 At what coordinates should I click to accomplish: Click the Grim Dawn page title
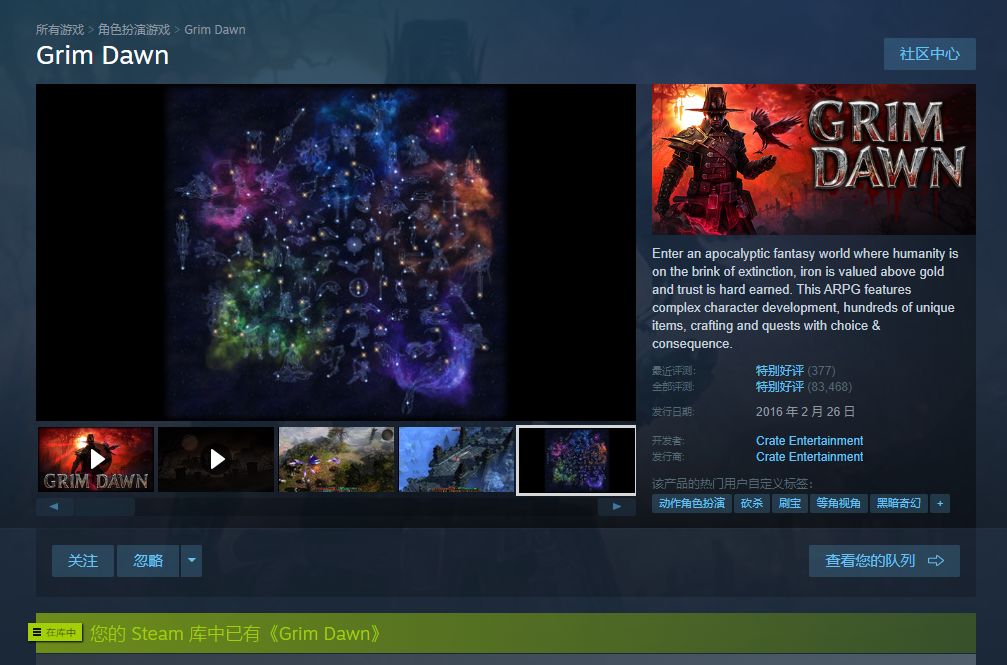tap(102, 55)
